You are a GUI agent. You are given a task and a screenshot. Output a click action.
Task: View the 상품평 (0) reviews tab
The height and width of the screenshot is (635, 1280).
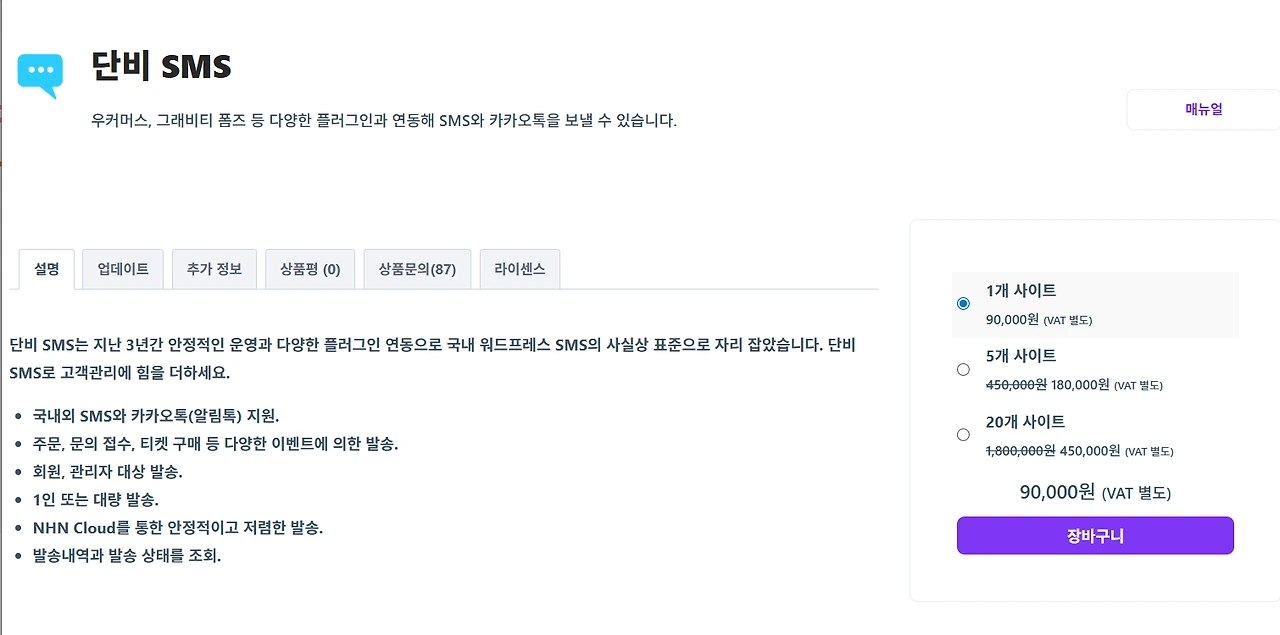(310, 269)
